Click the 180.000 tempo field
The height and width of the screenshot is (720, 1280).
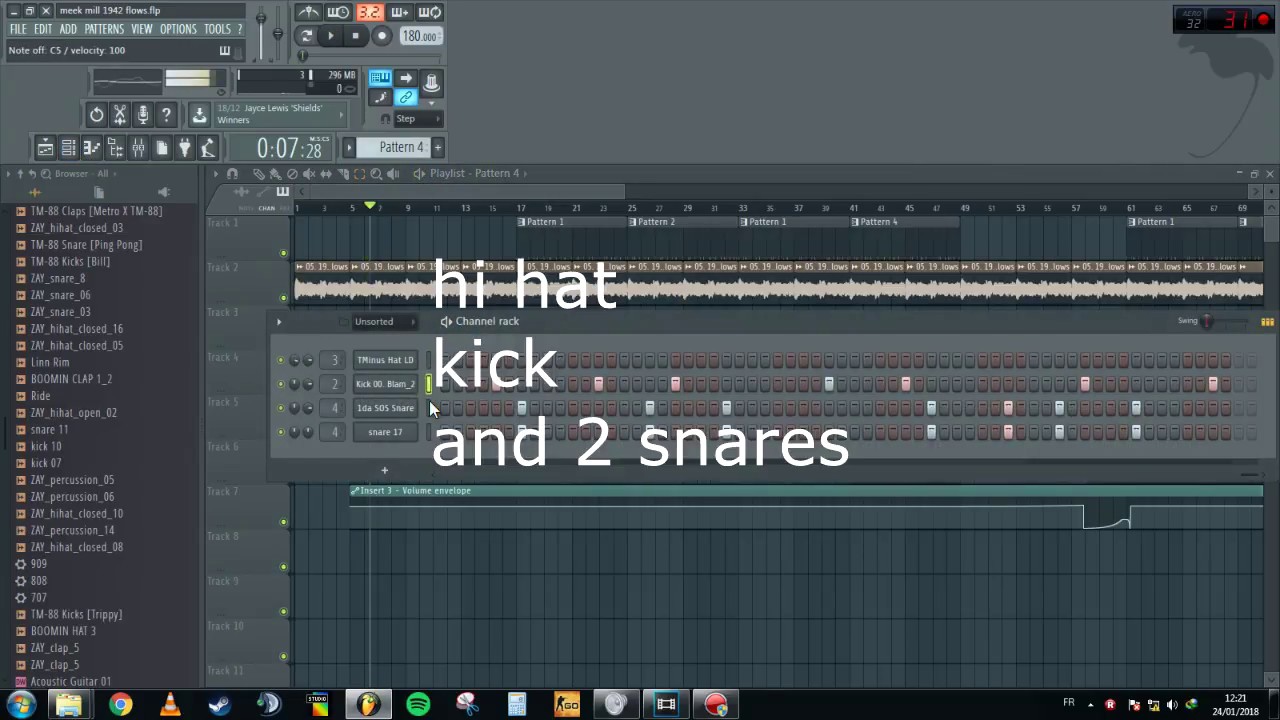pos(420,36)
